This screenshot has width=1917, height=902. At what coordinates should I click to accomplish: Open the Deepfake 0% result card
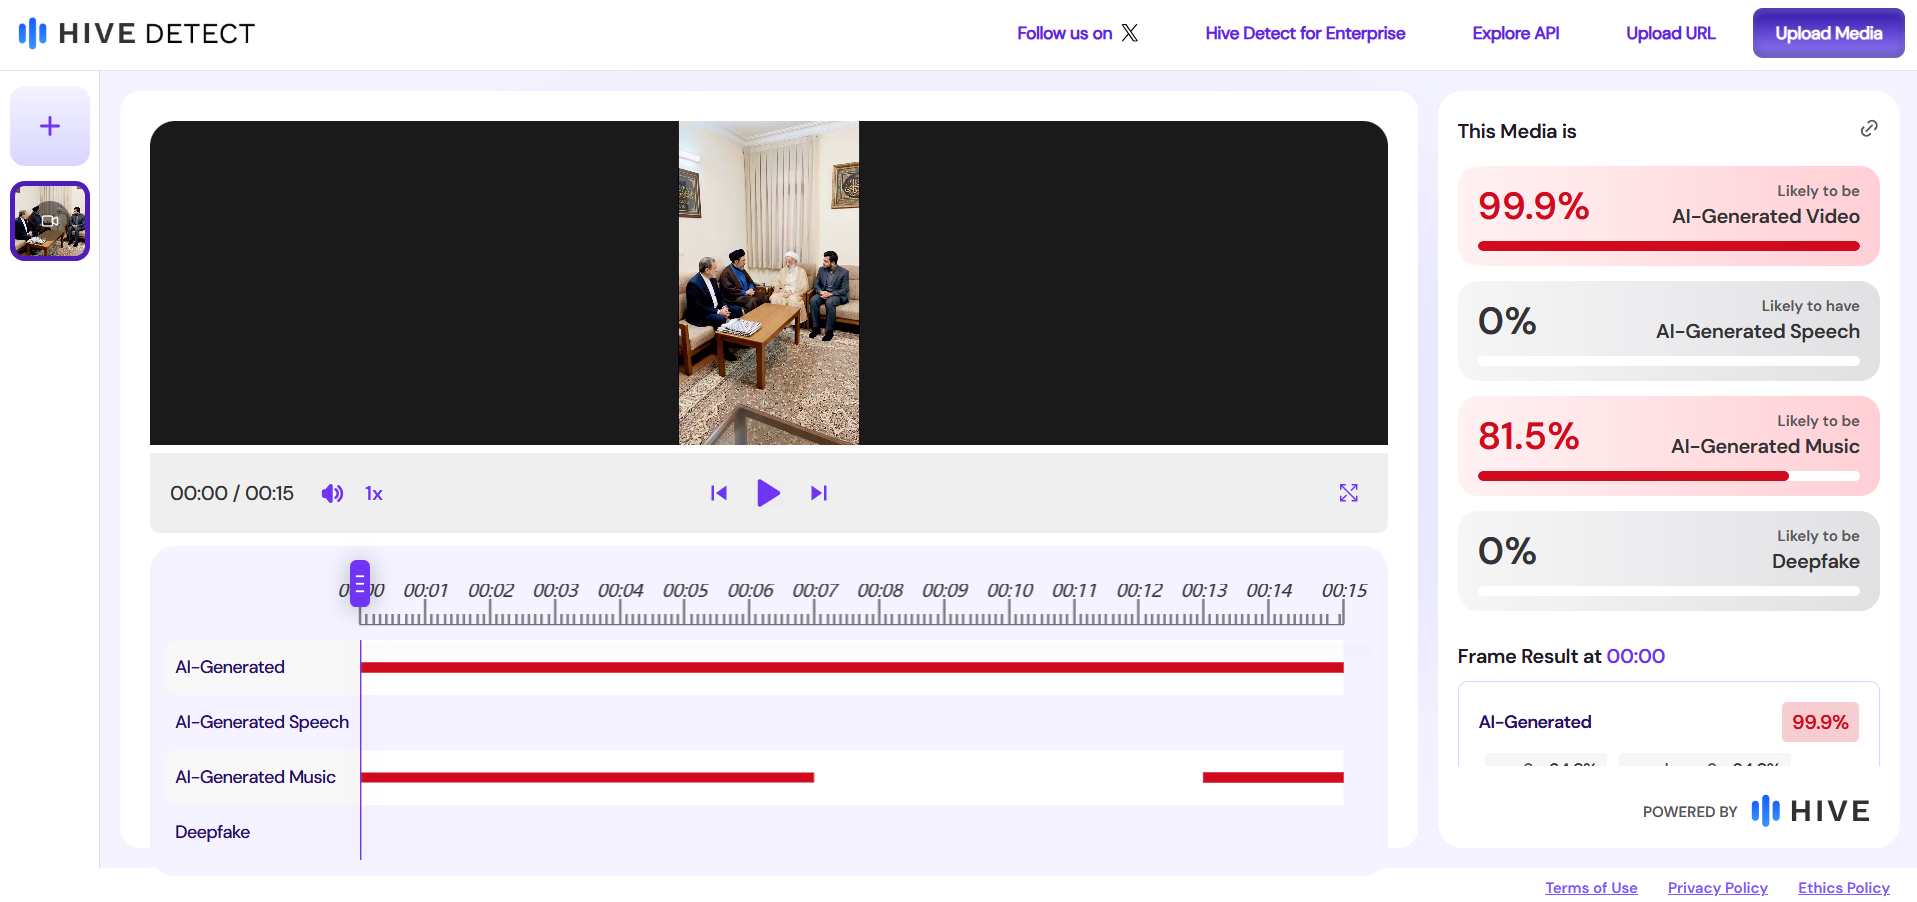(x=1669, y=561)
